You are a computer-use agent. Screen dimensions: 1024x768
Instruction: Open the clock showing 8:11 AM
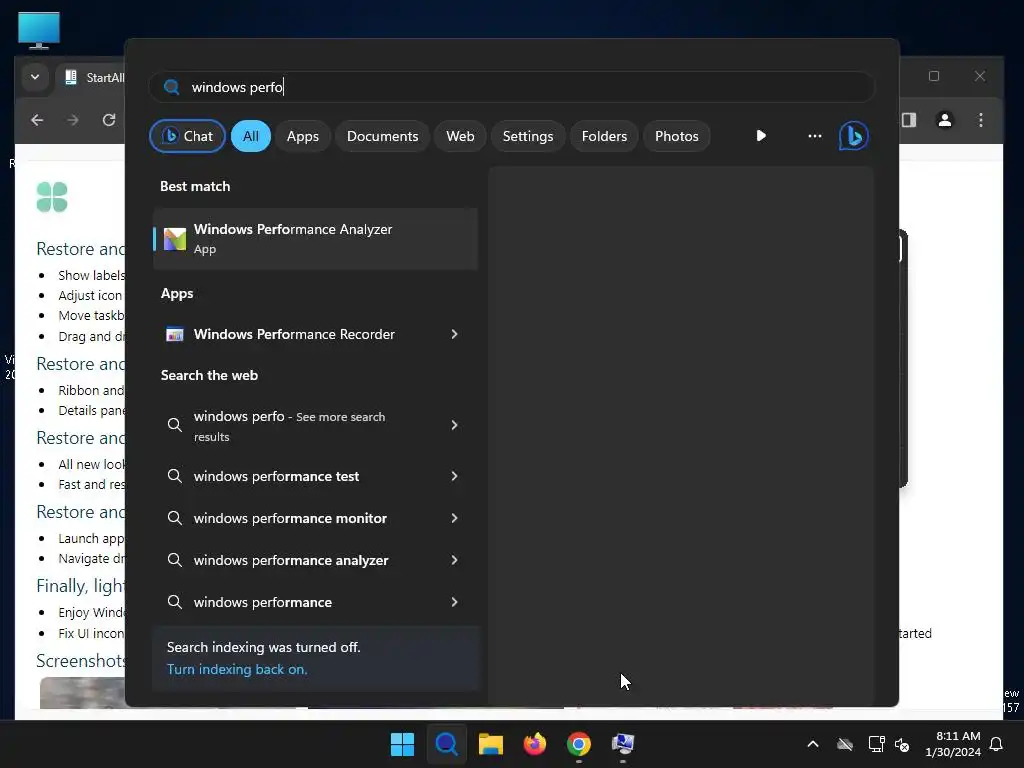(953, 744)
